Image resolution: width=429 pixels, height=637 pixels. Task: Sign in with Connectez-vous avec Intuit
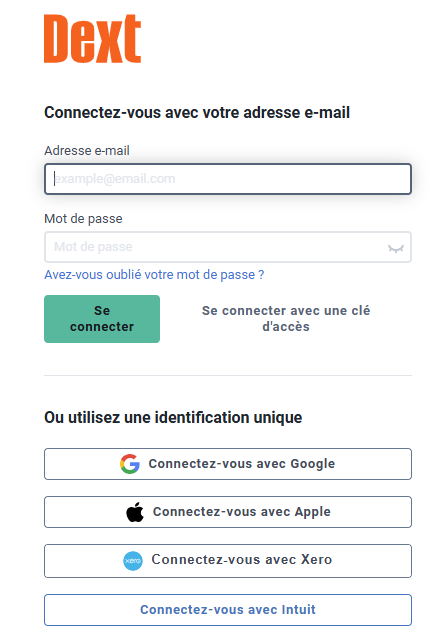point(228,610)
